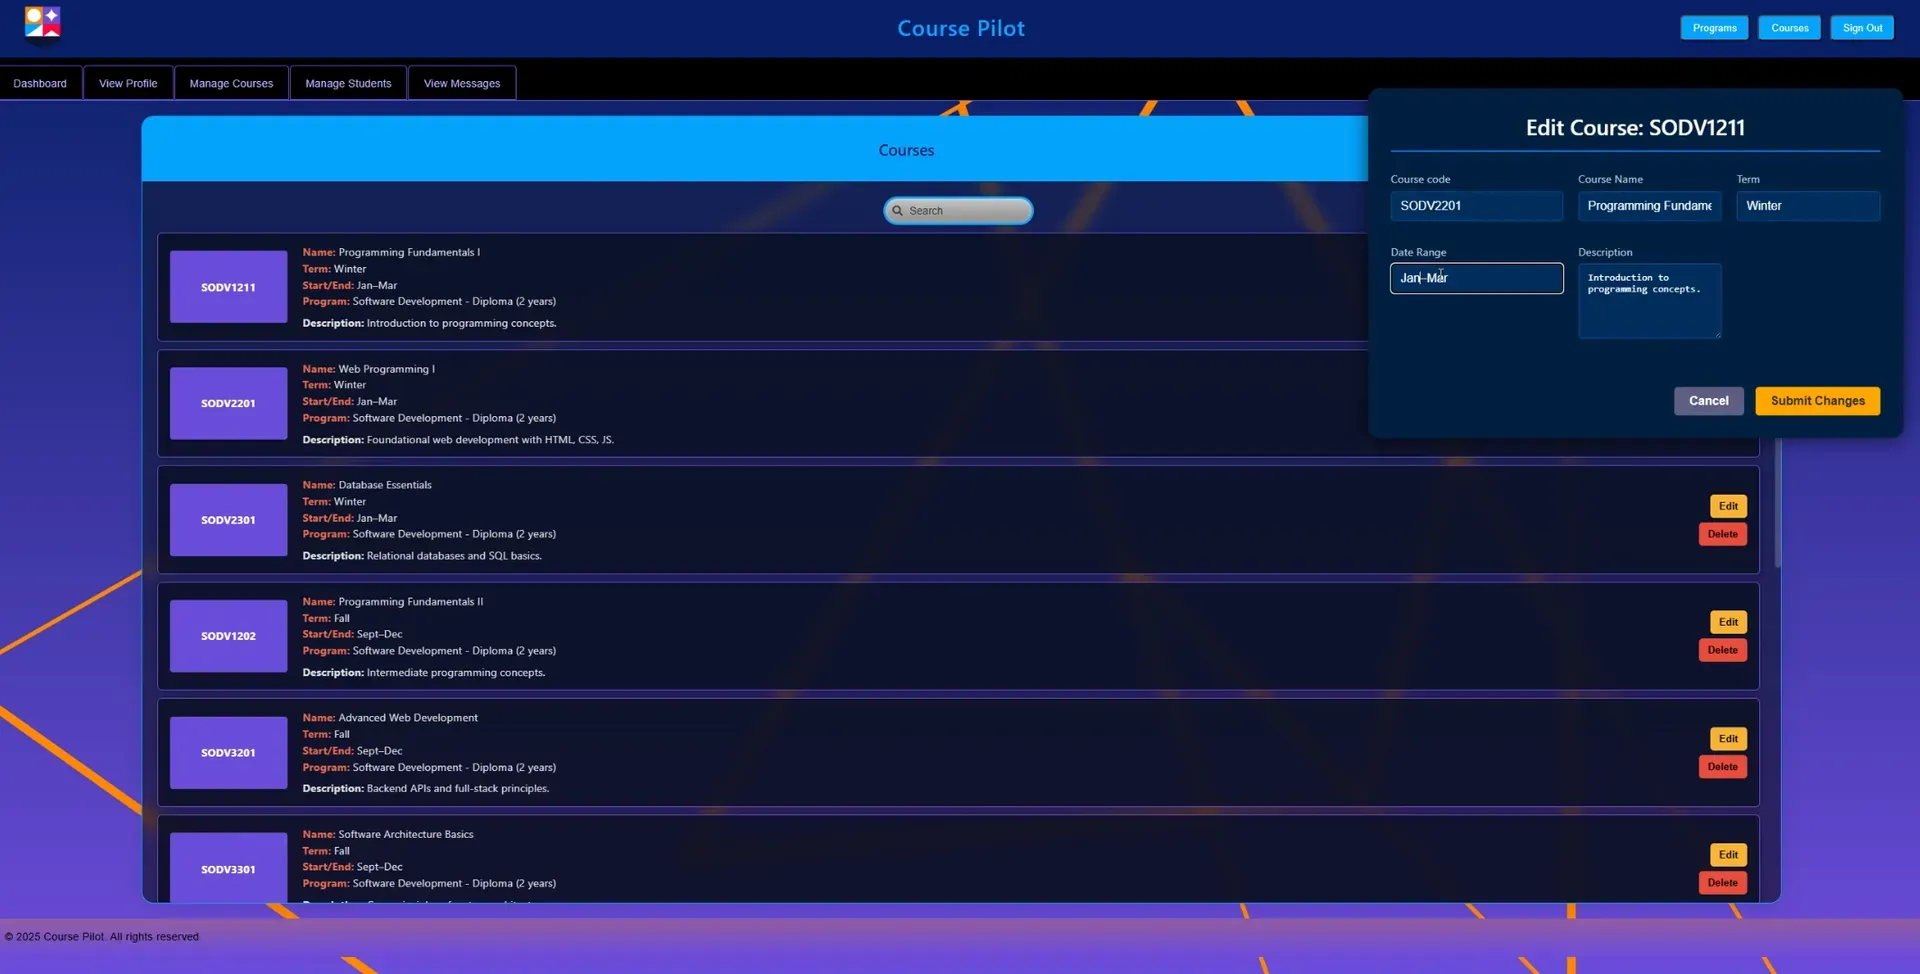Click 'Name: Database Essentials' text

click(367, 485)
